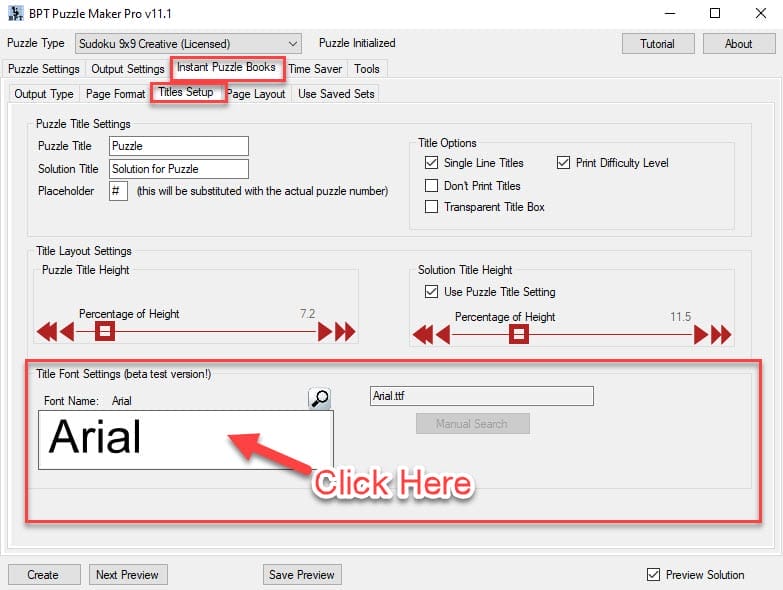Open the Time Saver tab
This screenshot has width=783, height=590.
315,69
